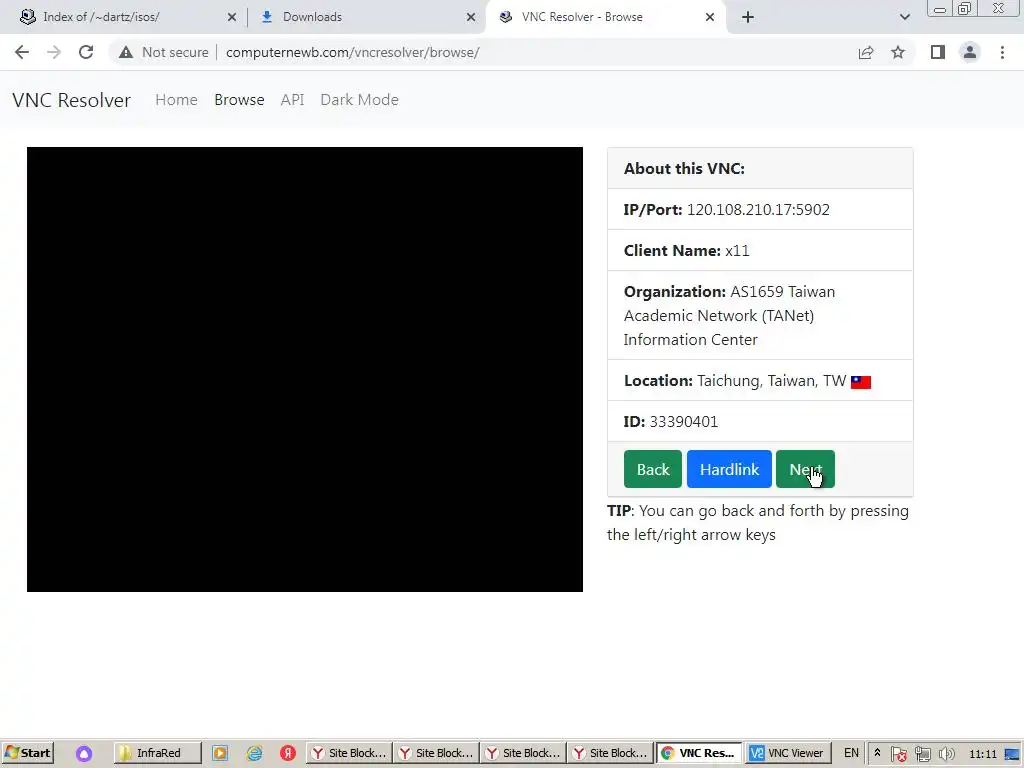Image resolution: width=1024 pixels, height=768 pixels.
Task: Restore down the browser window
Action: [965, 8]
